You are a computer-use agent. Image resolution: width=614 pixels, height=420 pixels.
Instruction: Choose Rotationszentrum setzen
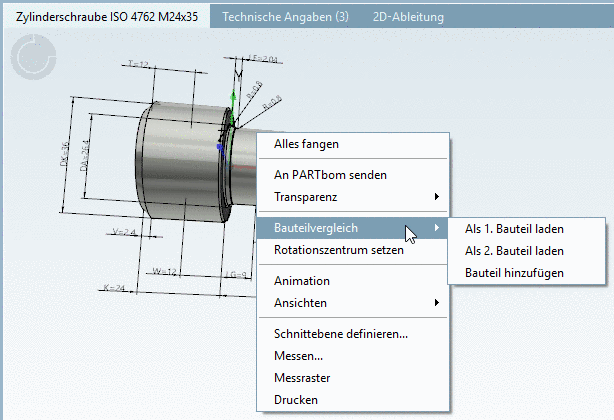coord(352,250)
